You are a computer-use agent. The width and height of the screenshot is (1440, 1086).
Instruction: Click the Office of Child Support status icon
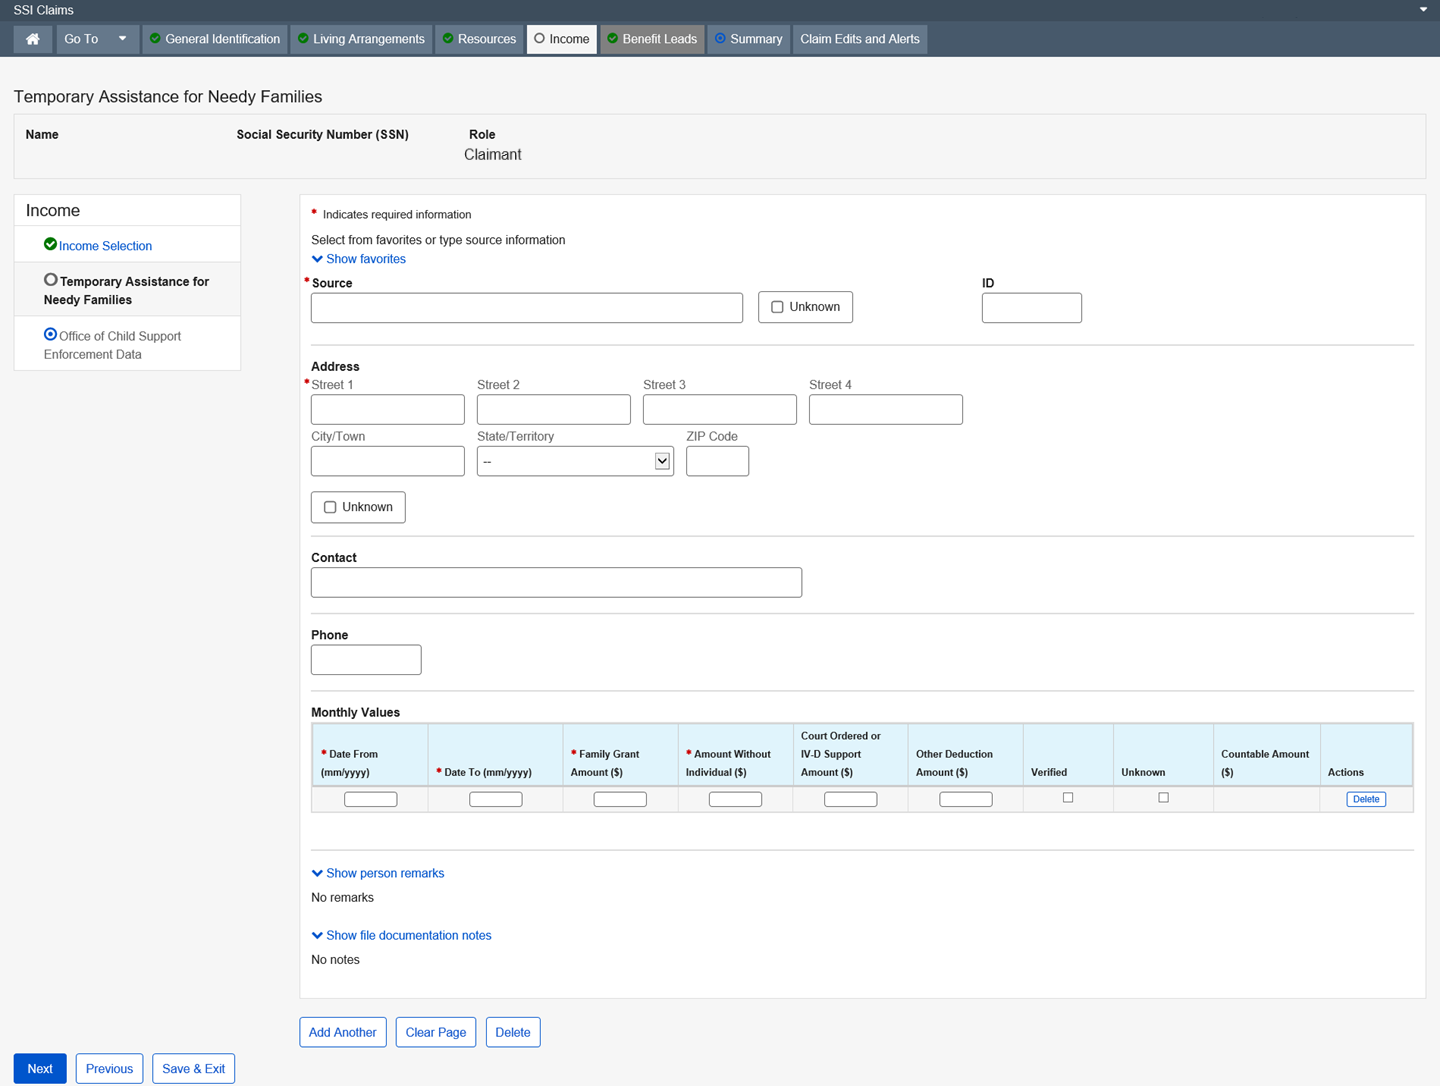tap(50, 335)
